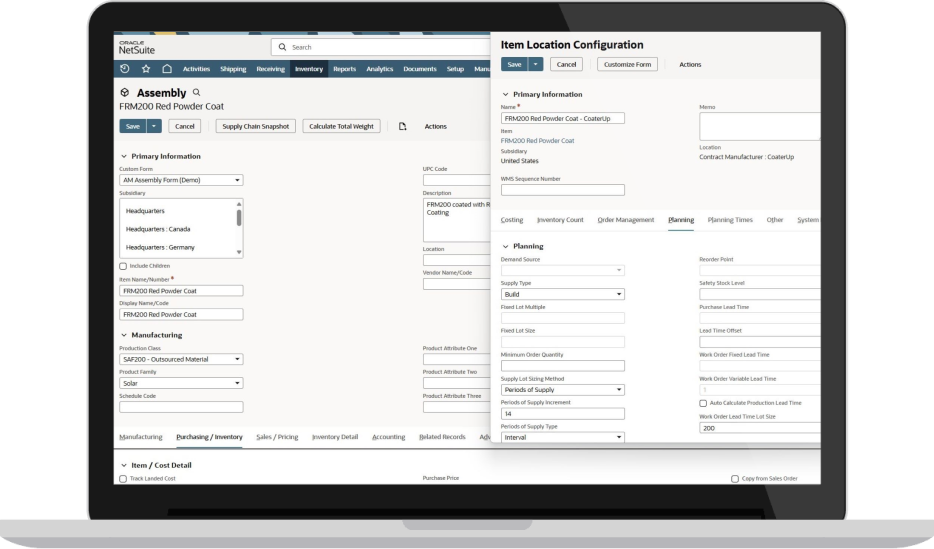Click the Oracle NetSuite logo
Image resolution: width=934 pixels, height=549 pixels.
137,48
